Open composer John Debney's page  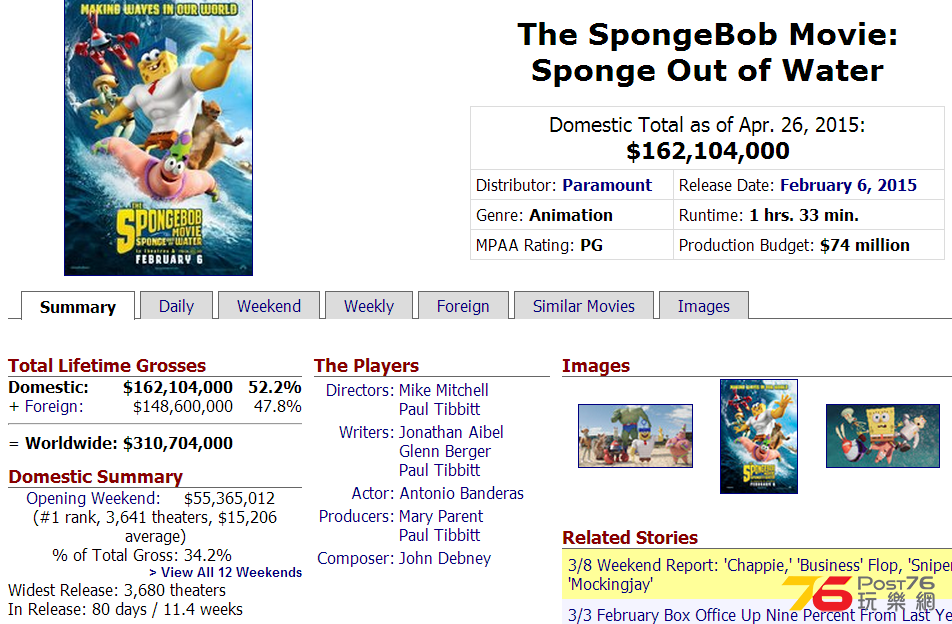[x=445, y=558]
